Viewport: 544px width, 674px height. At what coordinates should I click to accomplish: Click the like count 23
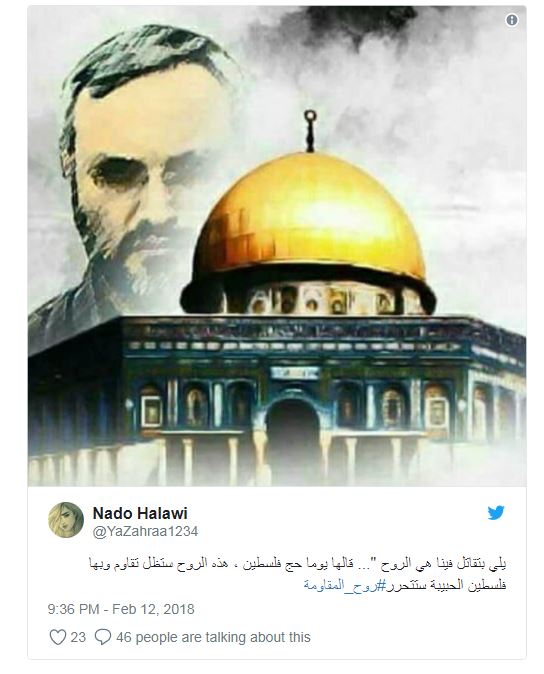pyautogui.click(x=78, y=637)
